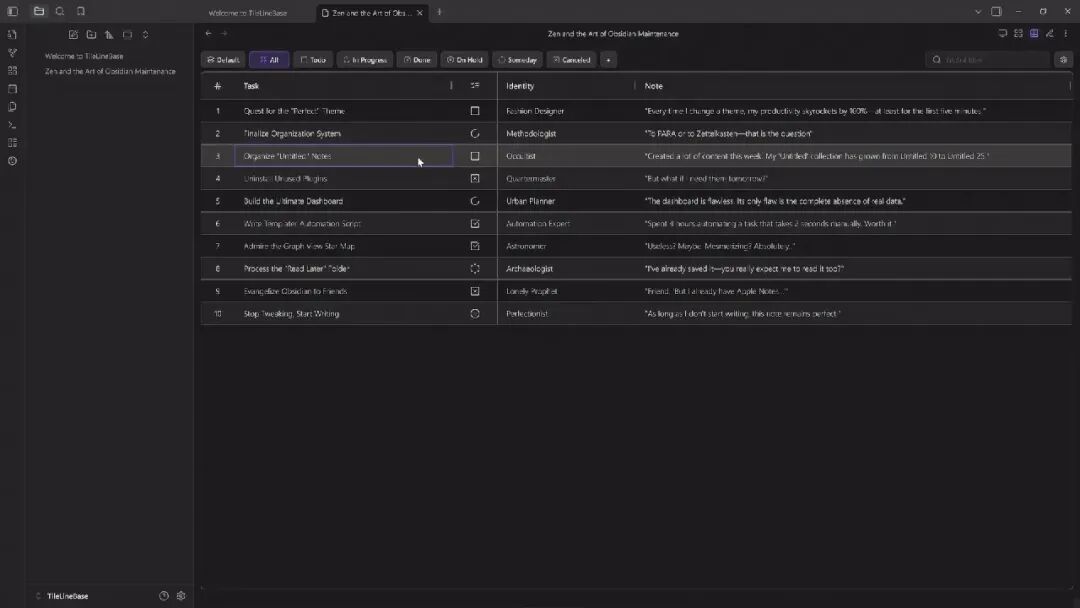Toggle status for Finalize Organization System
1080x608 pixels.
click(x=475, y=134)
